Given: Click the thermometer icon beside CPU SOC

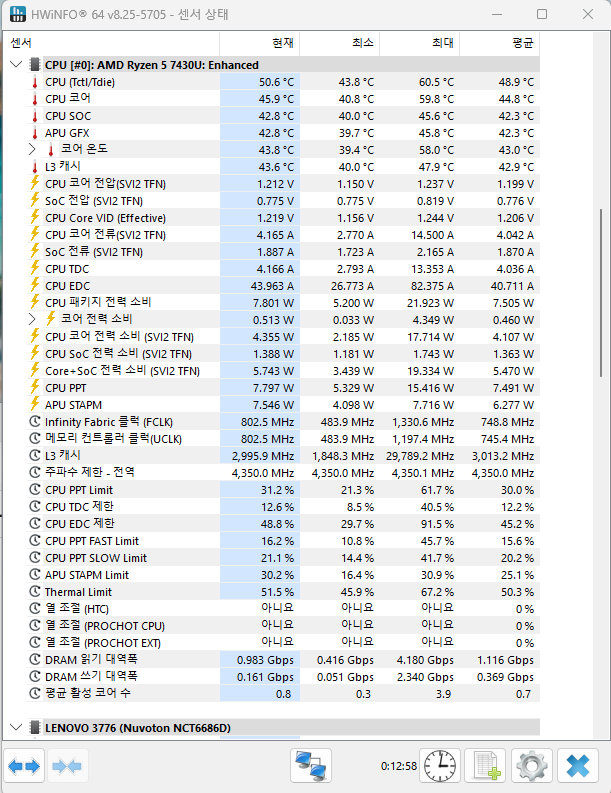Looking at the screenshot, I should coord(35,116).
